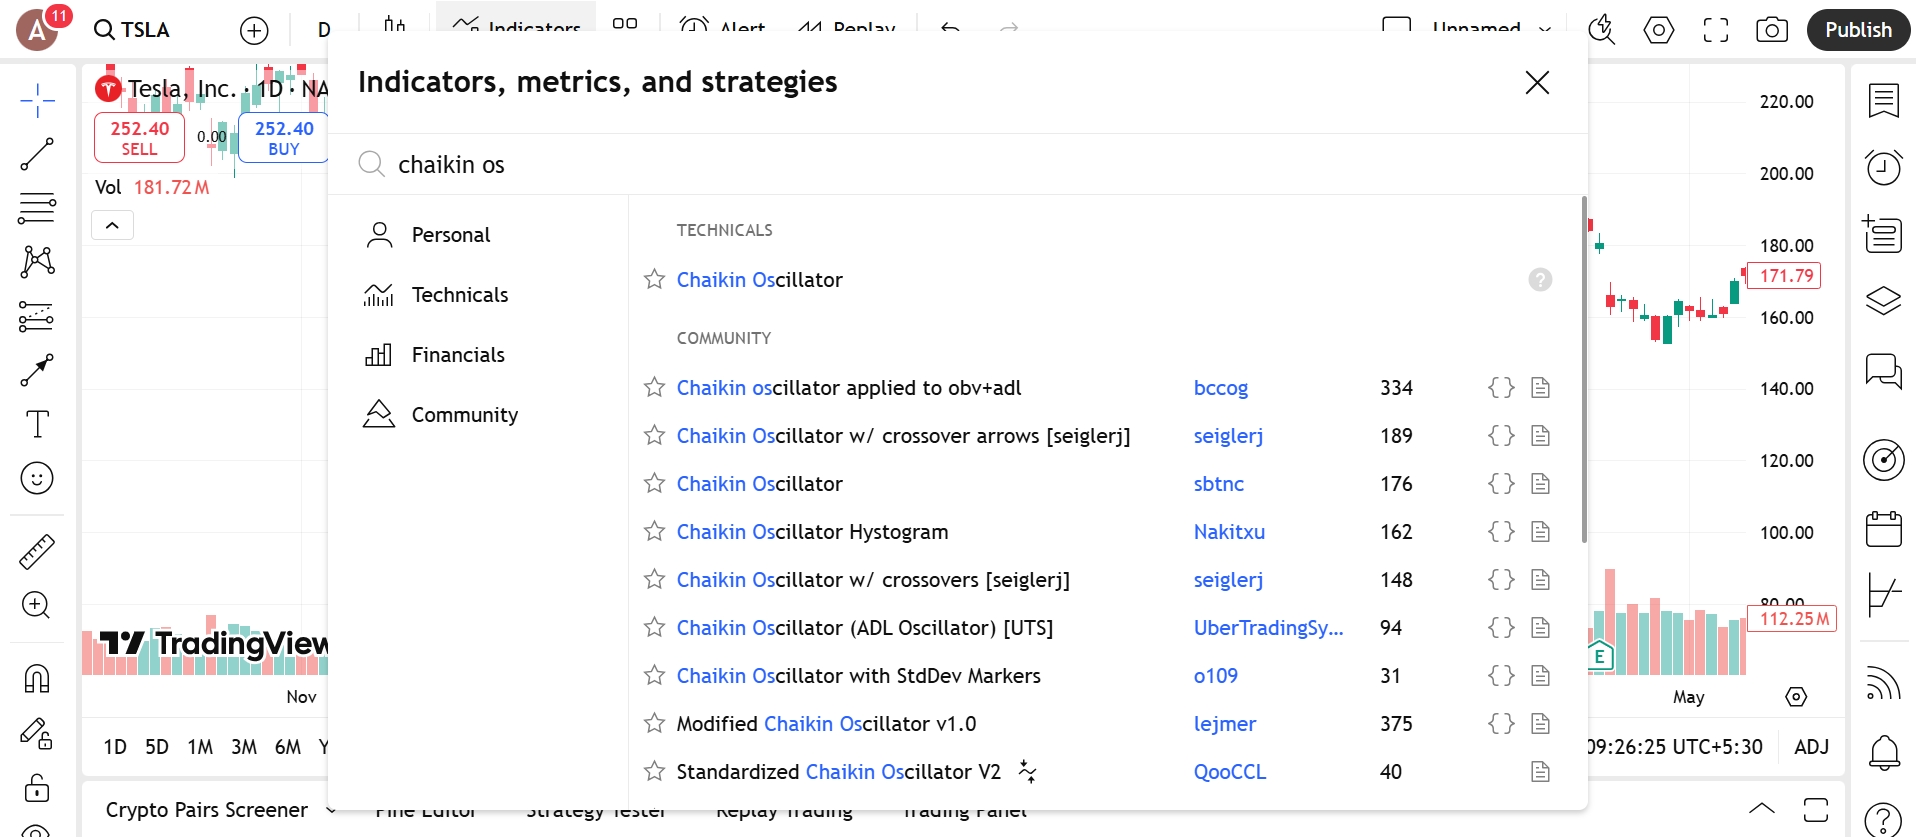Open the emoji icons tool
Viewport: 1916px width, 837px height.
coord(37,478)
